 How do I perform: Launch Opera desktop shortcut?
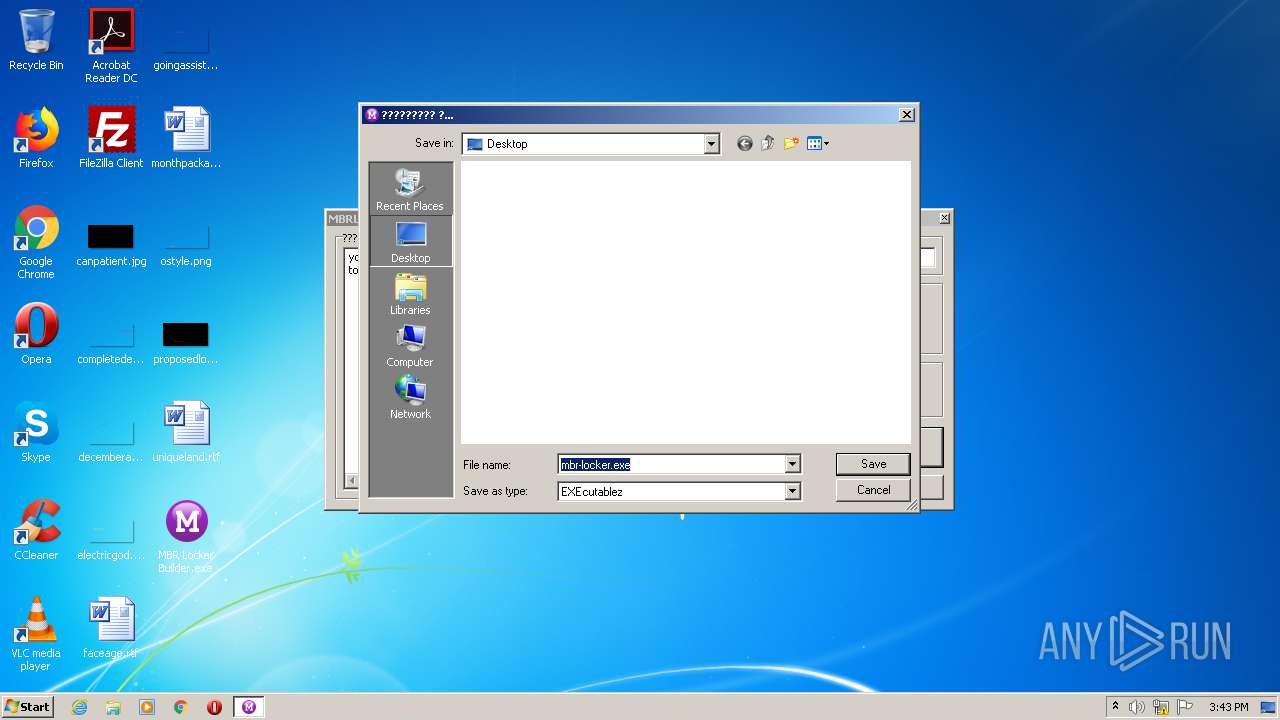36,334
